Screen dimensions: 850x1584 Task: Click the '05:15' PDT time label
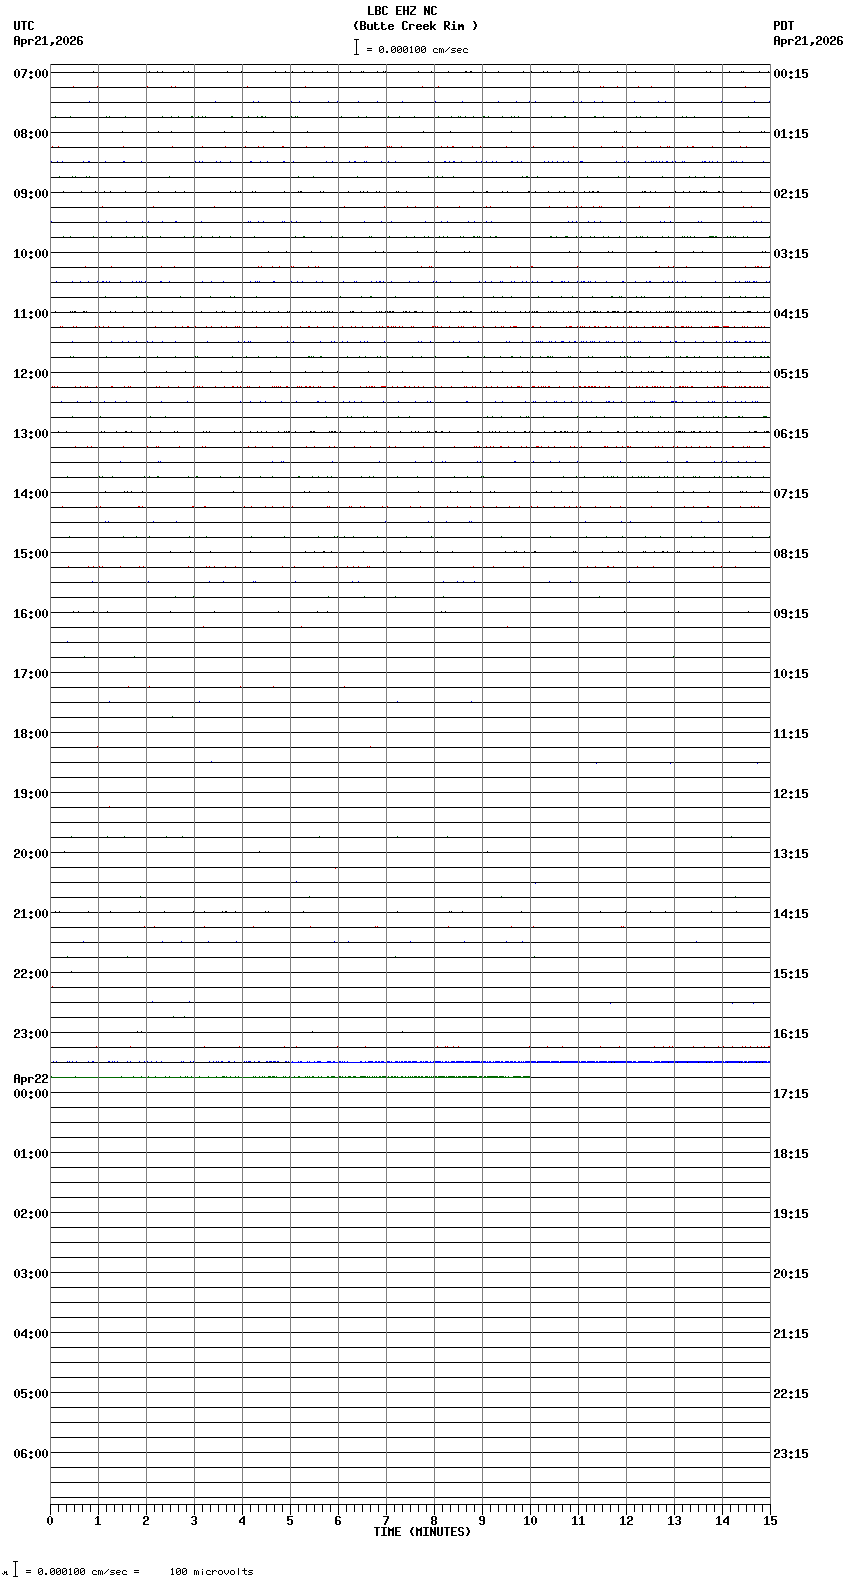point(791,374)
